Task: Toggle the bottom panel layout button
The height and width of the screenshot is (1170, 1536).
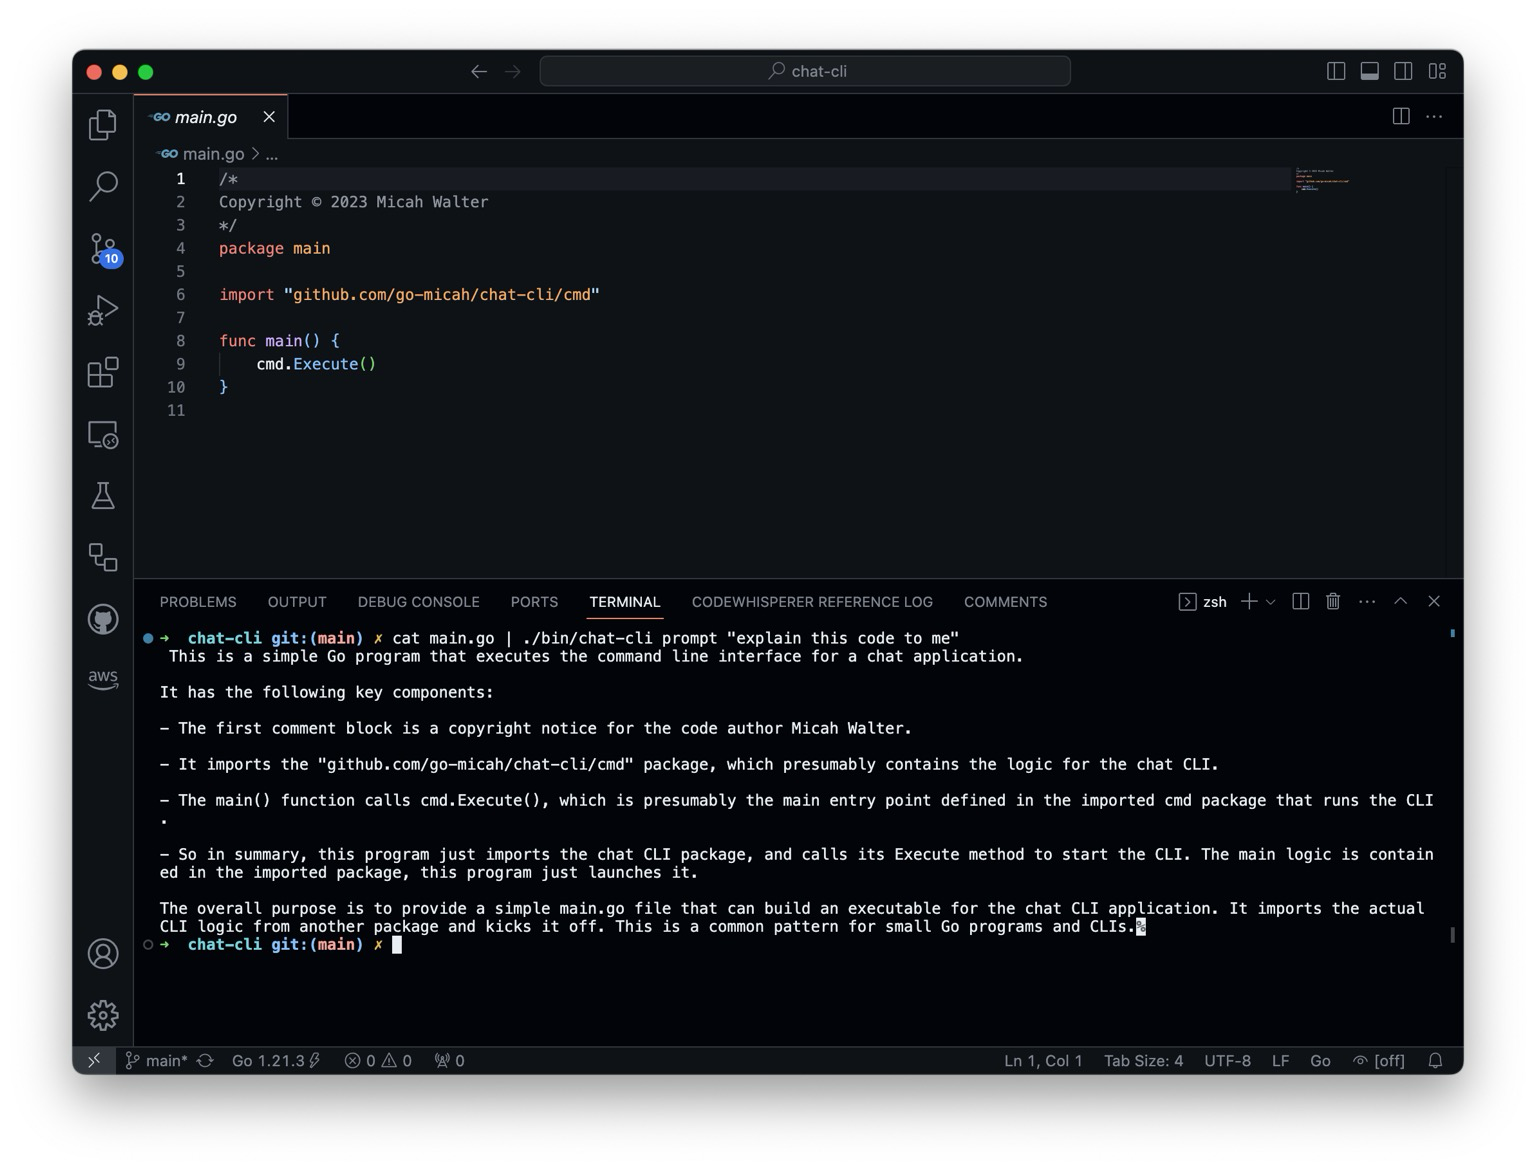Action: point(1370,71)
